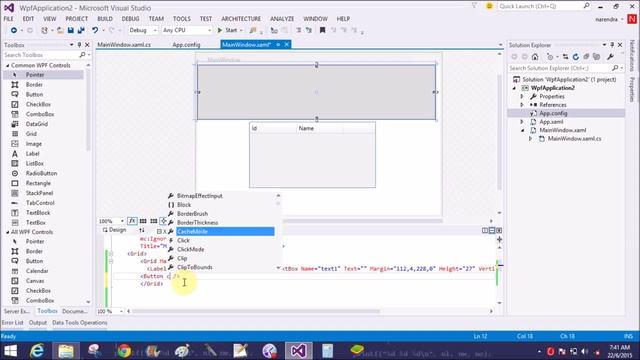Click the Show All Files icon in Solution Explorer

pos(597,57)
